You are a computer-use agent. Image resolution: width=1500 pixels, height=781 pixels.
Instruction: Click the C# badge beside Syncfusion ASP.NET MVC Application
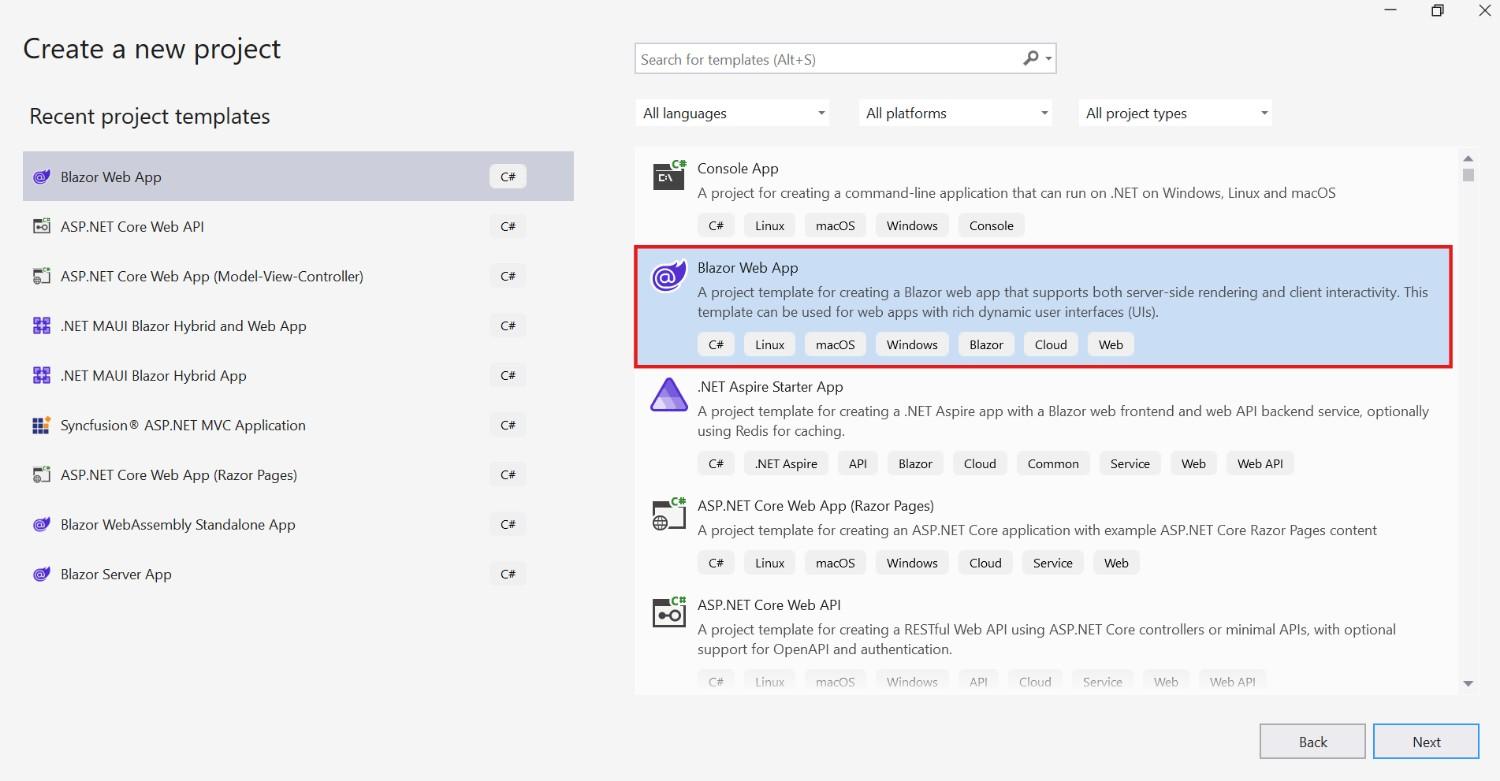coord(508,425)
